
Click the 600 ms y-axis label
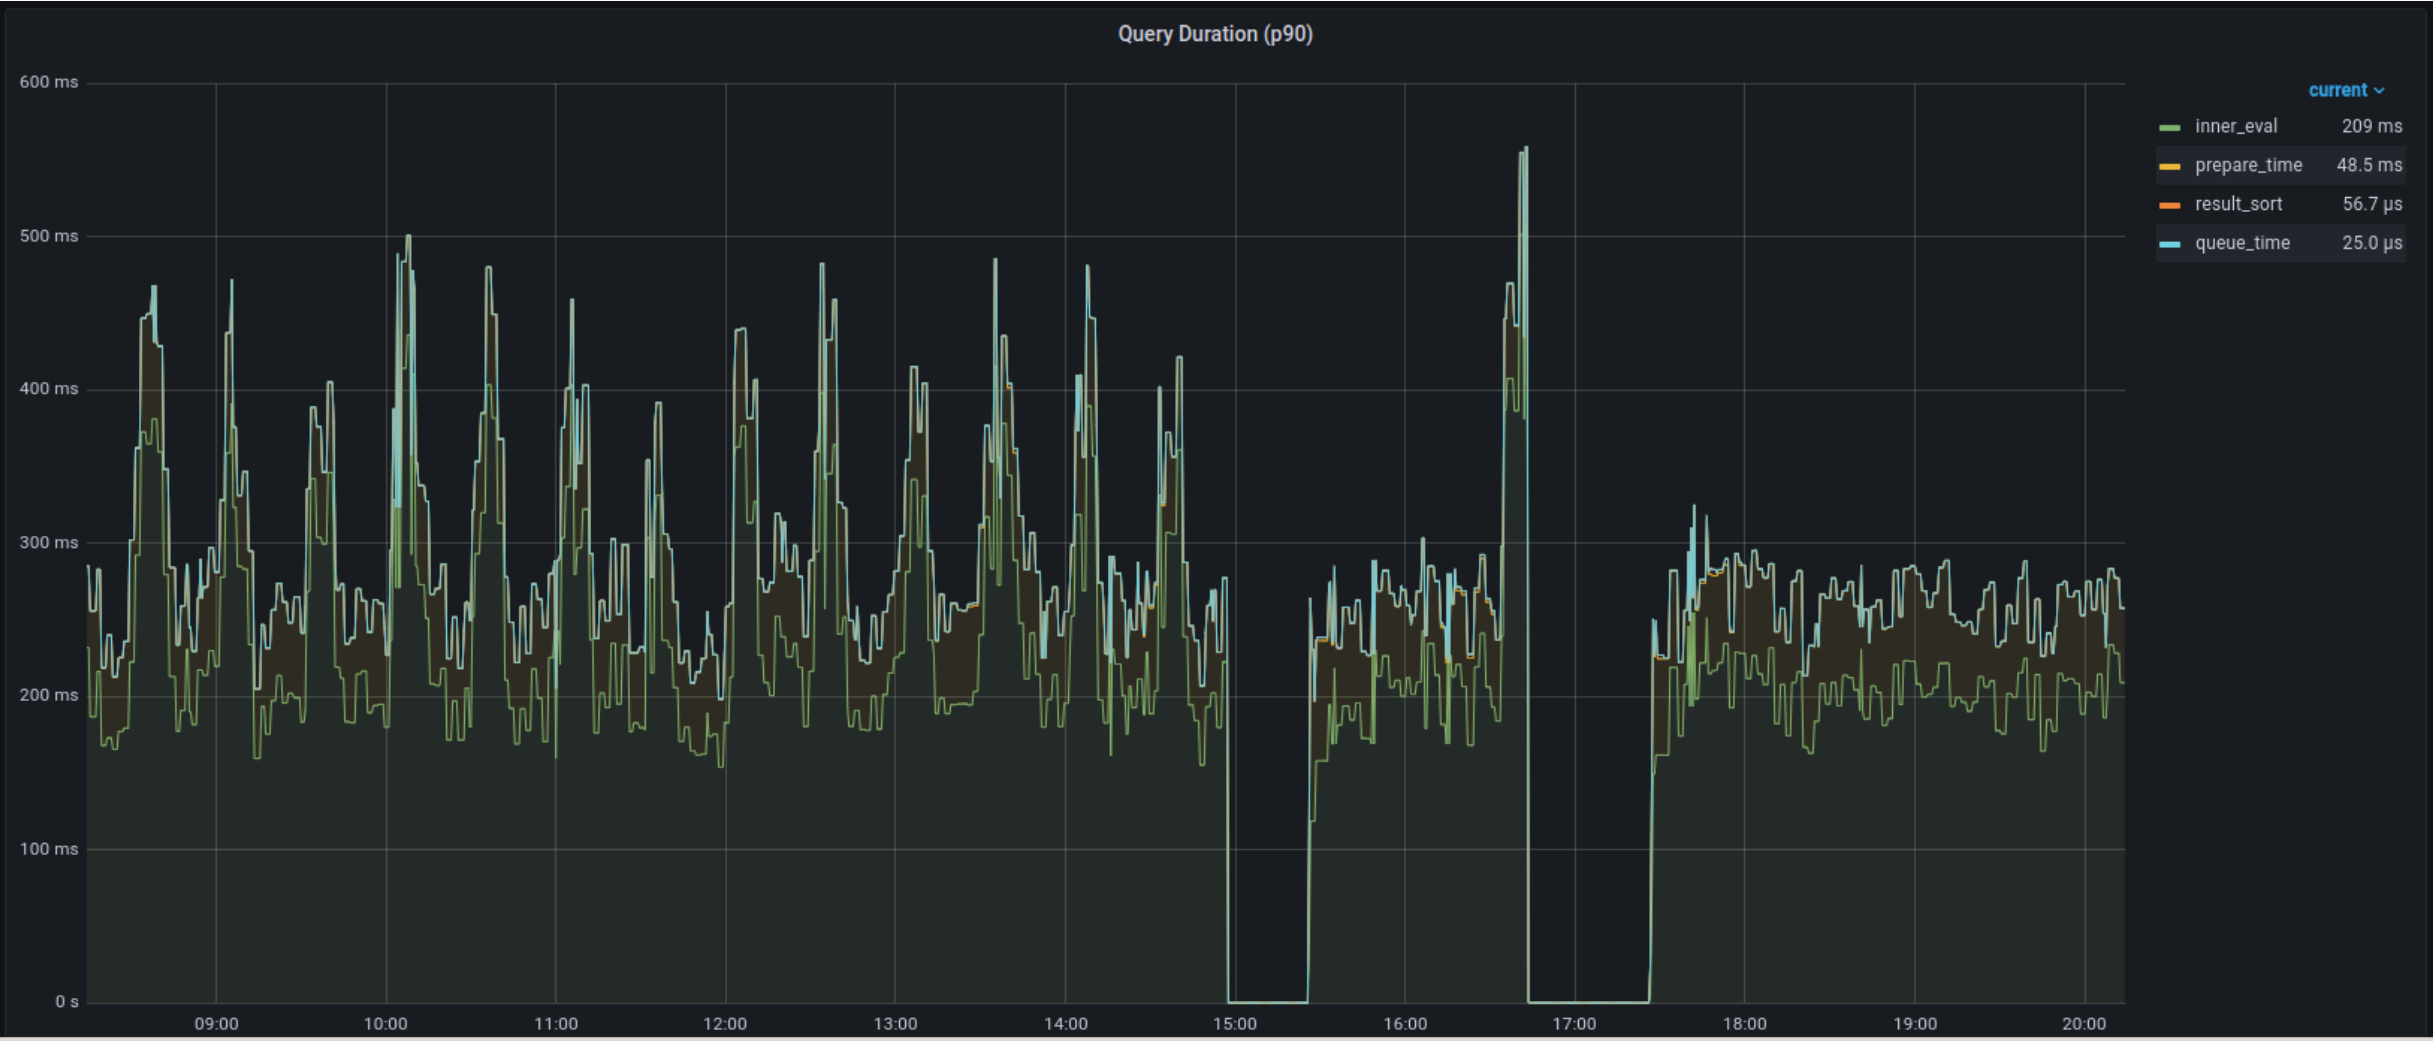[x=49, y=82]
